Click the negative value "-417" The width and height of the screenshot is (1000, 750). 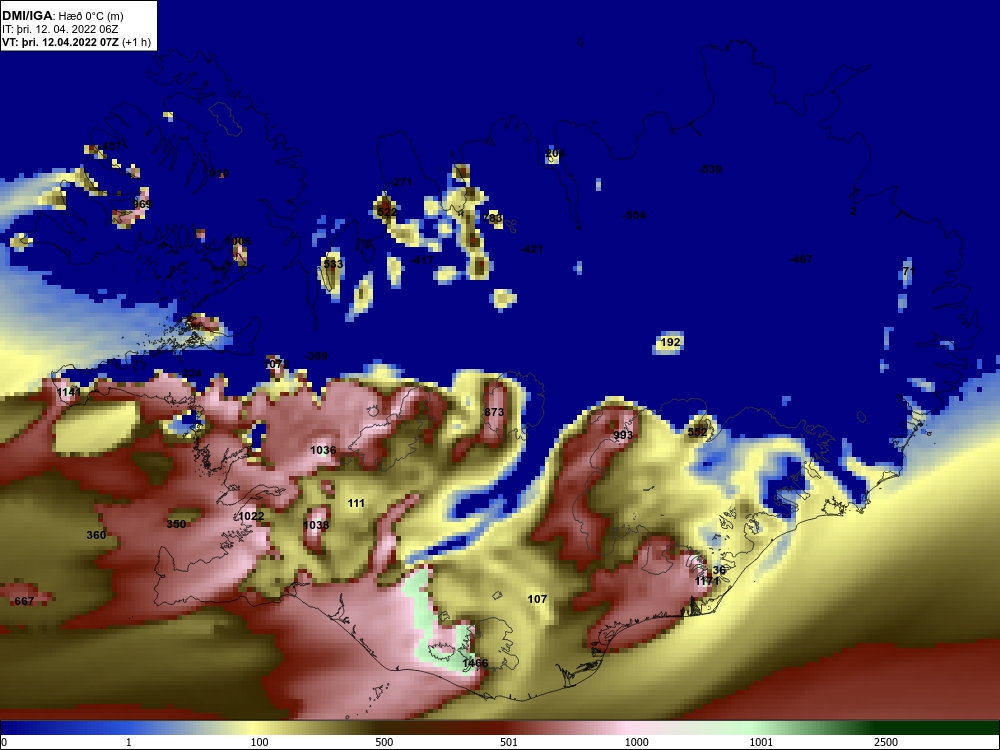[422, 260]
